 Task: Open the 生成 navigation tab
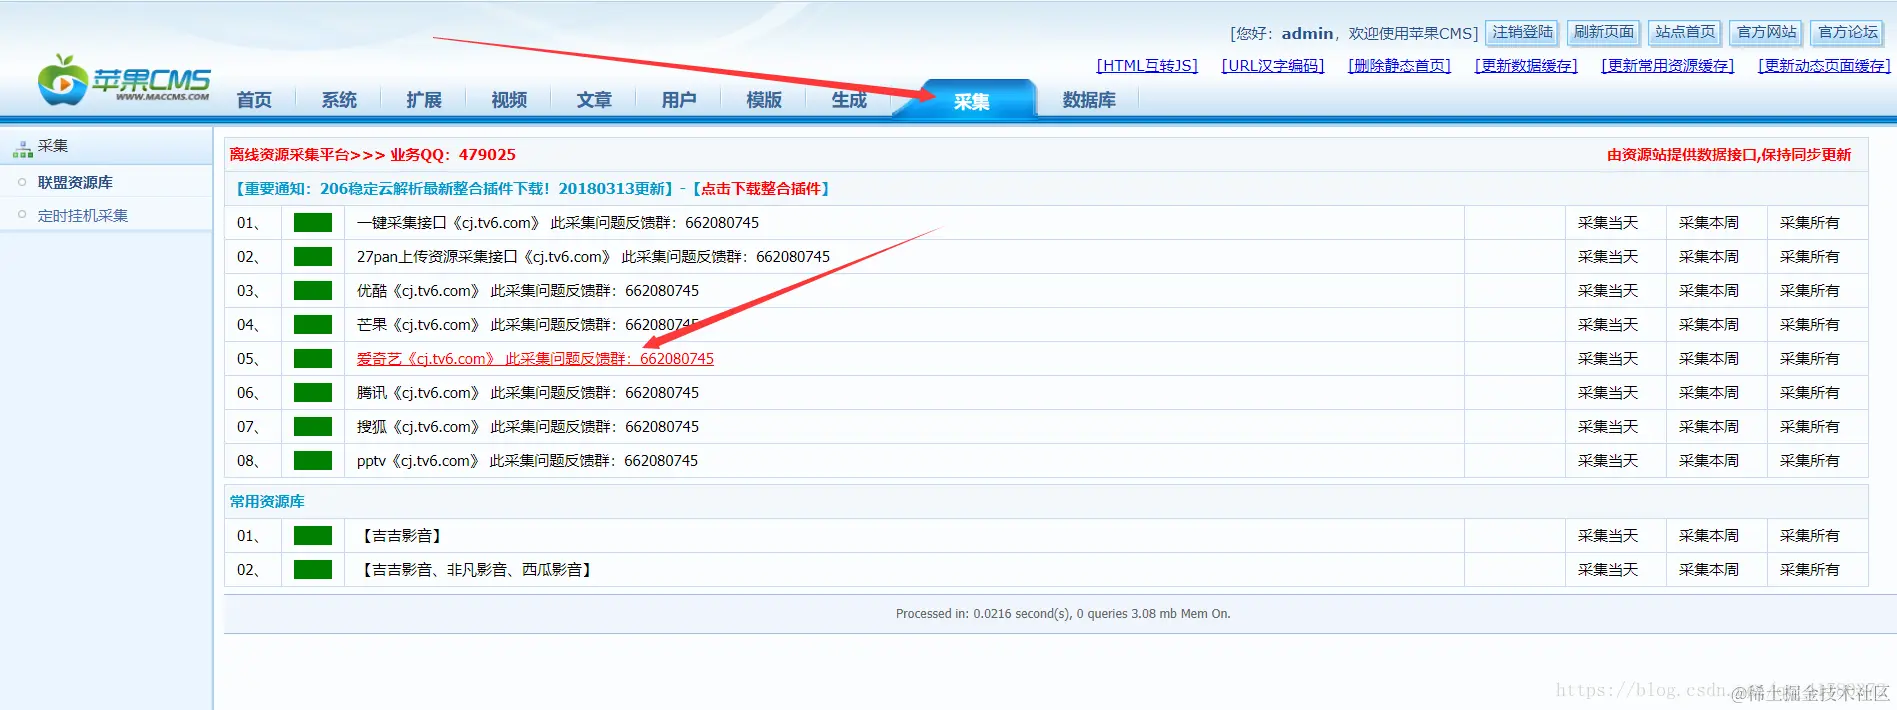[x=849, y=100]
